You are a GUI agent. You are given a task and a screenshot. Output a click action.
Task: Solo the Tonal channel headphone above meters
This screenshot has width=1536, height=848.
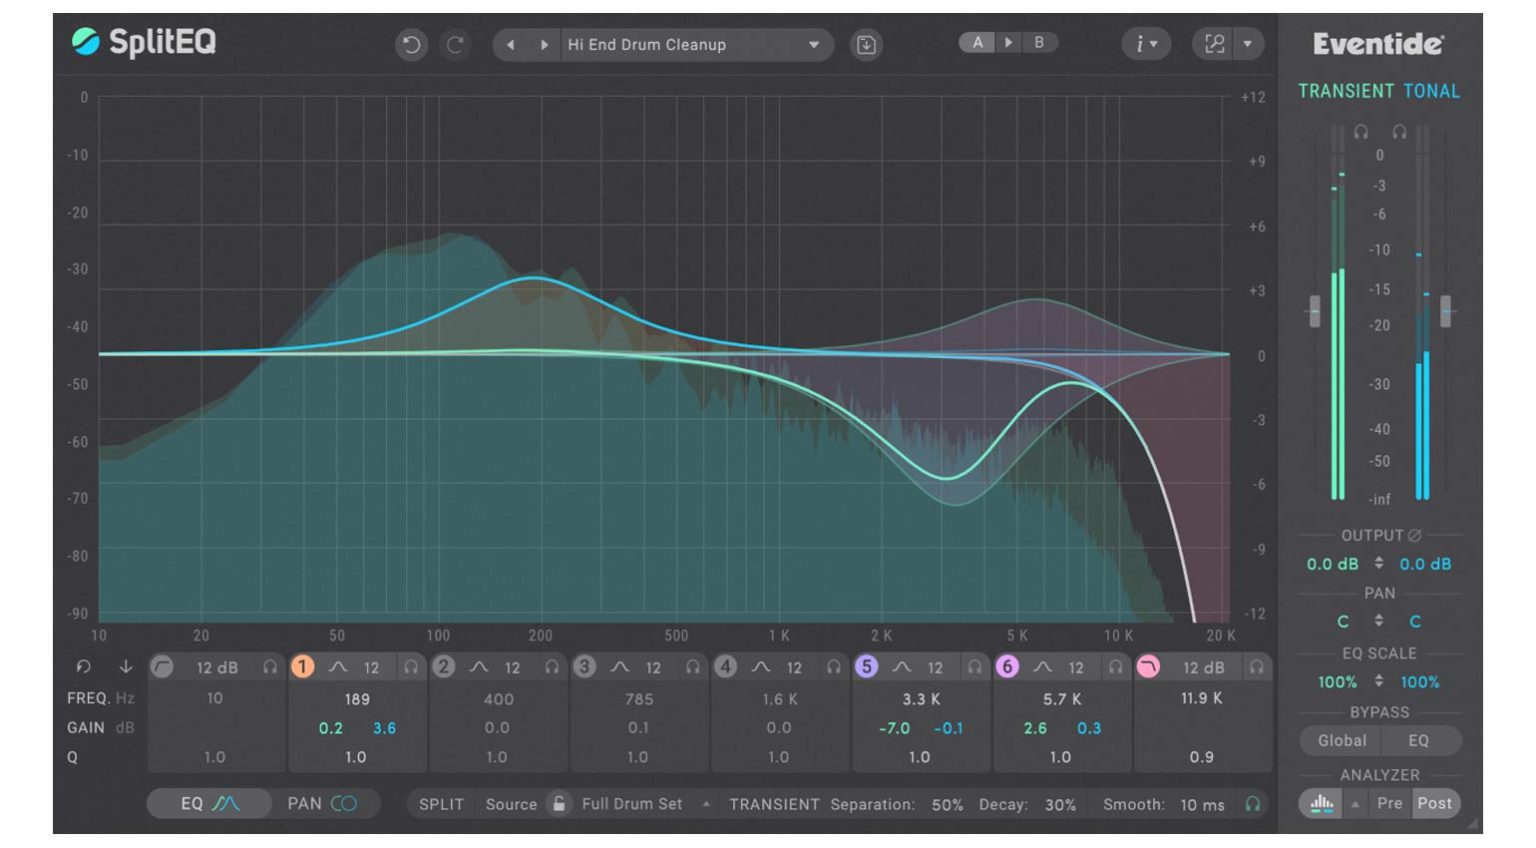click(x=1400, y=132)
